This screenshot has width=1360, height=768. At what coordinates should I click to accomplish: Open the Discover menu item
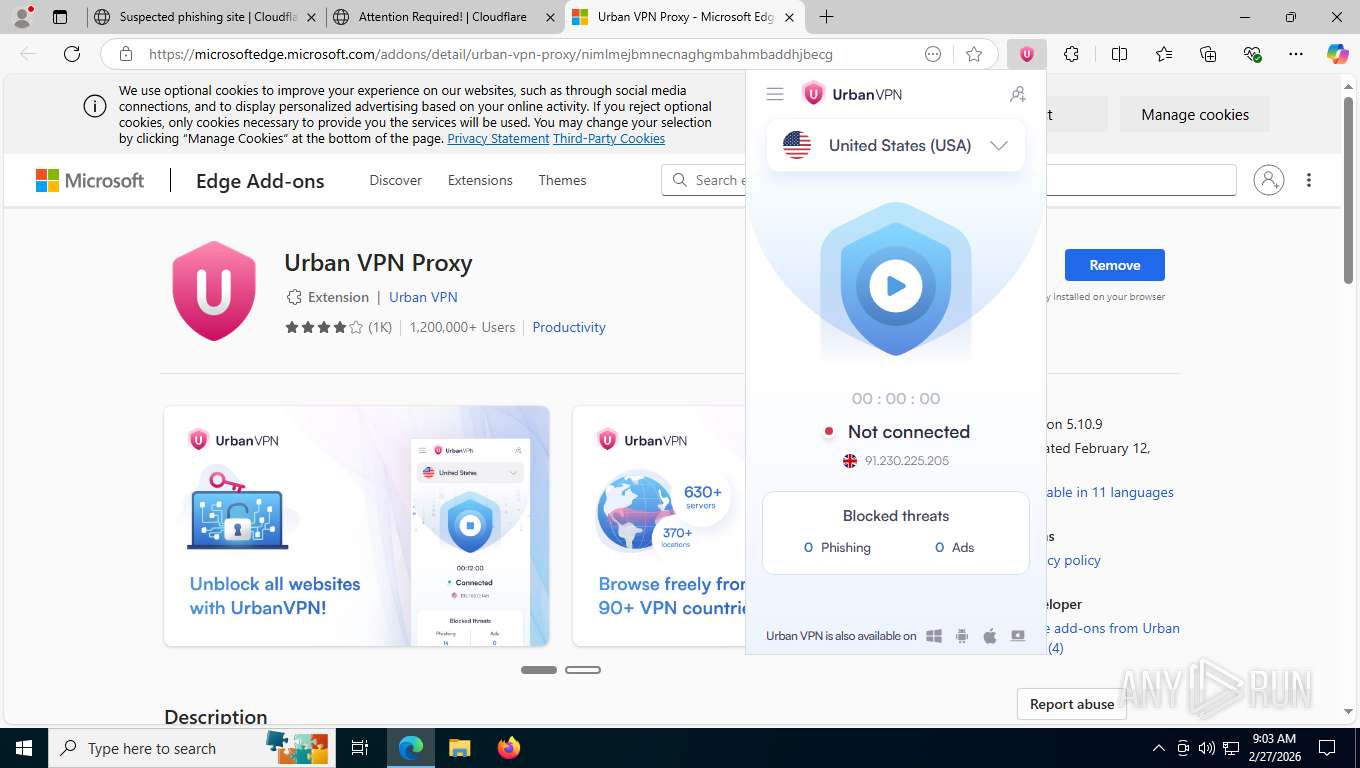click(x=395, y=180)
